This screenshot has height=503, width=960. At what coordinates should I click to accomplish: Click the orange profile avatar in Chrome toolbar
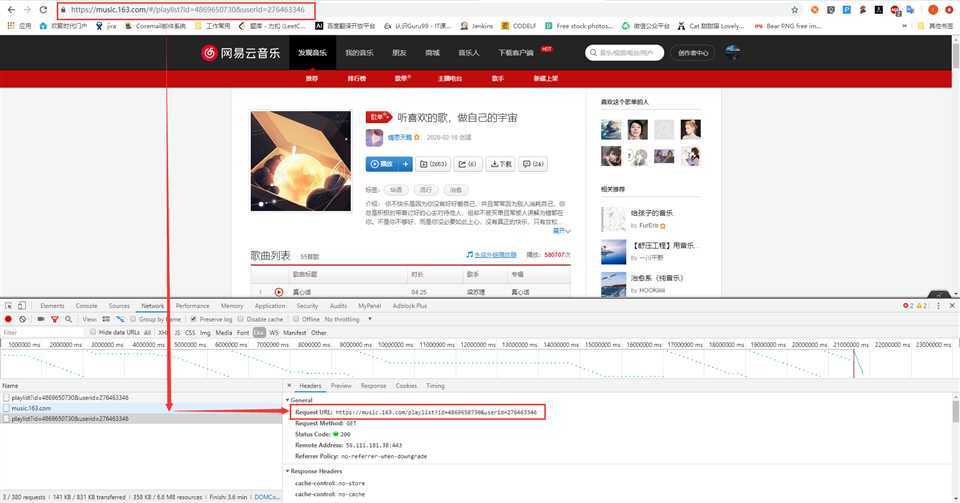933,10
